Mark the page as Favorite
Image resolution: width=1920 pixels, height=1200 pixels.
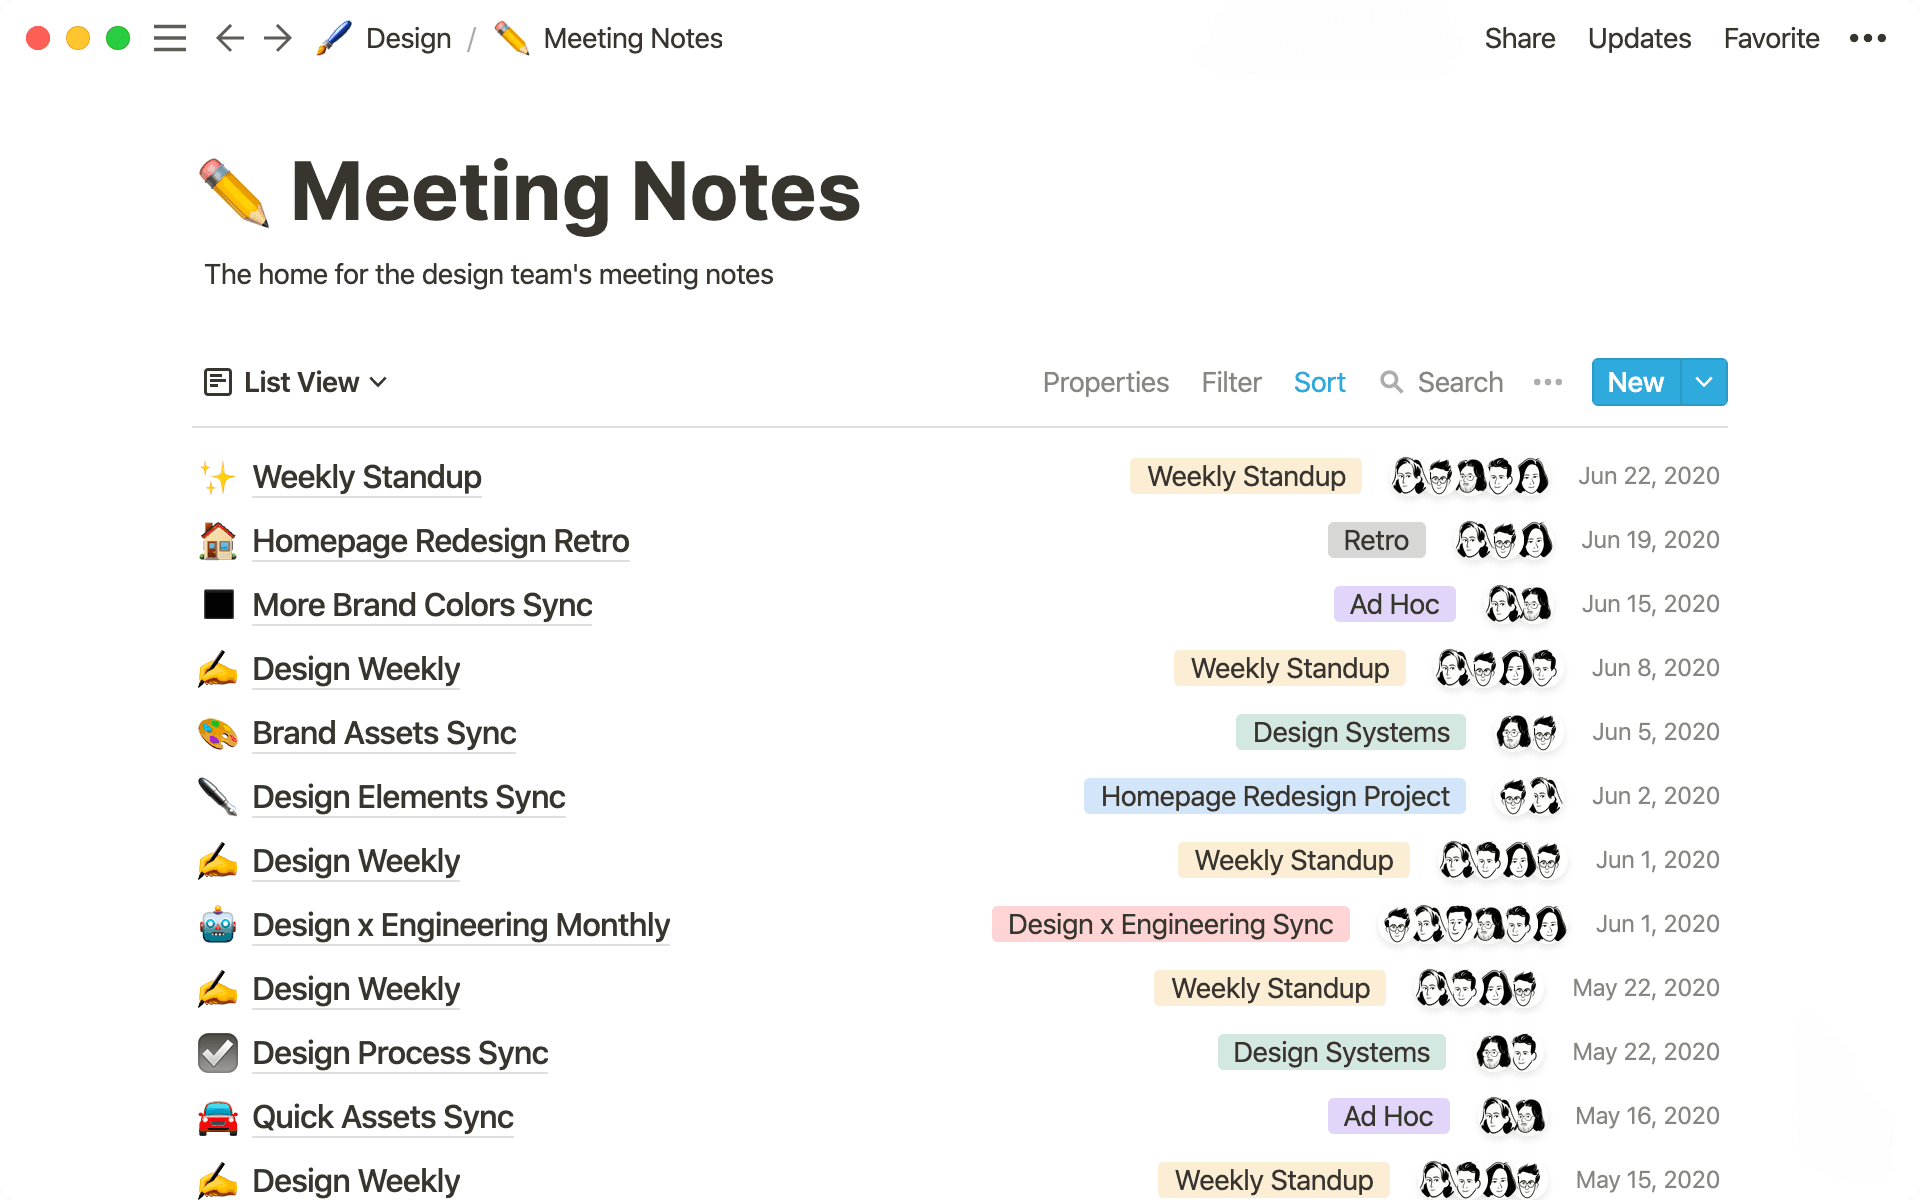(1770, 38)
